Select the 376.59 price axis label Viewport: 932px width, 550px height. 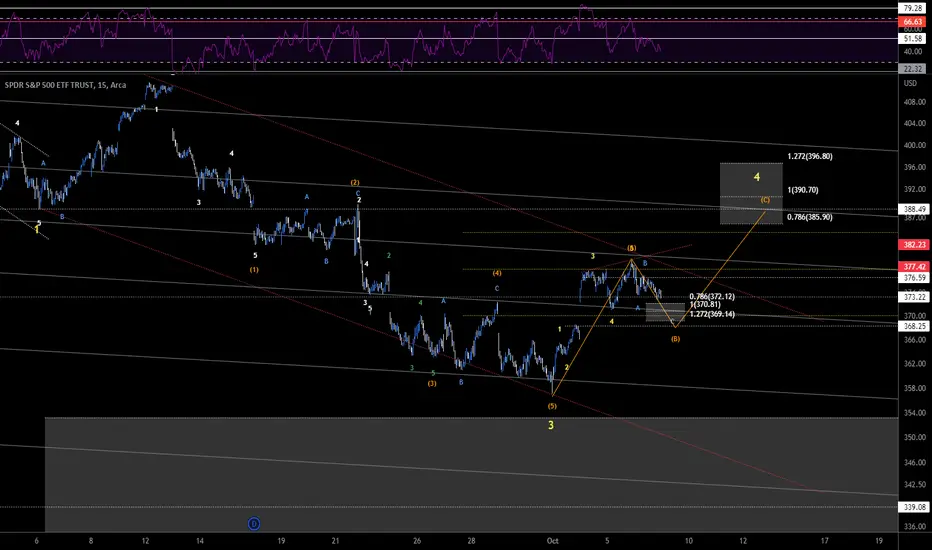pyautogui.click(x=915, y=278)
